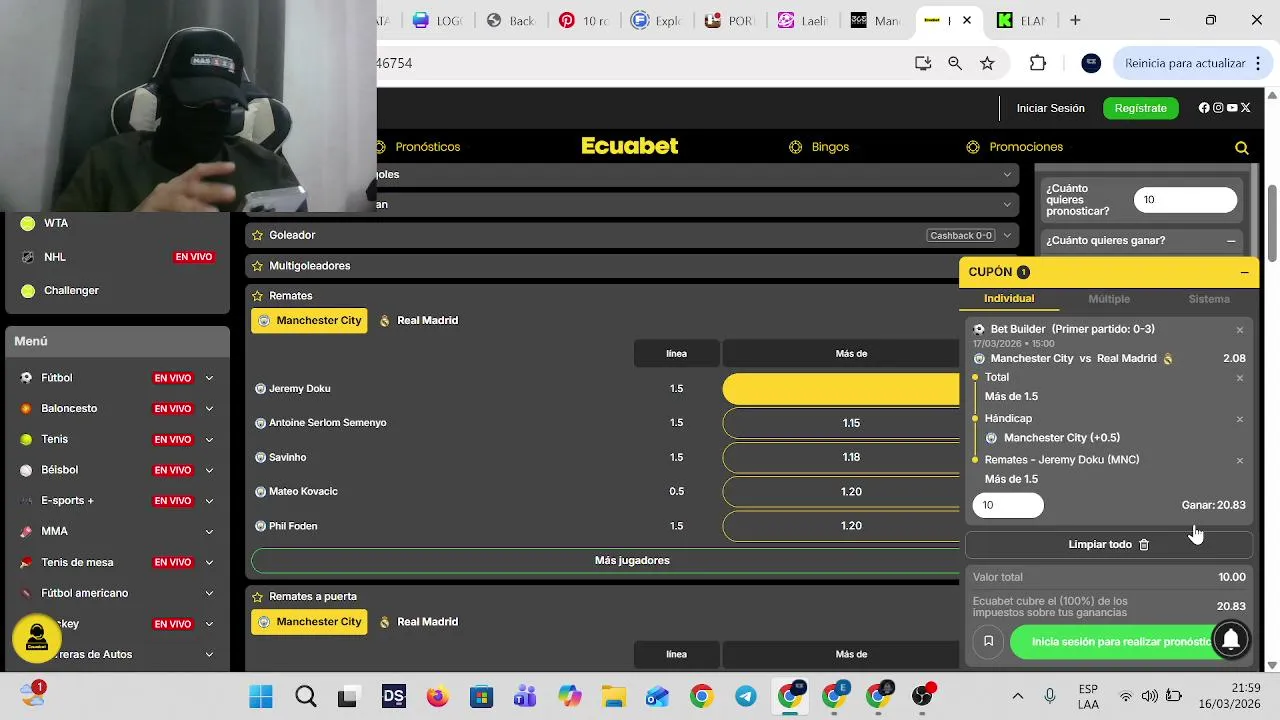The height and width of the screenshot is (720, 1280).
Task: Open the support agent chat icon
Action: point(37,637)
